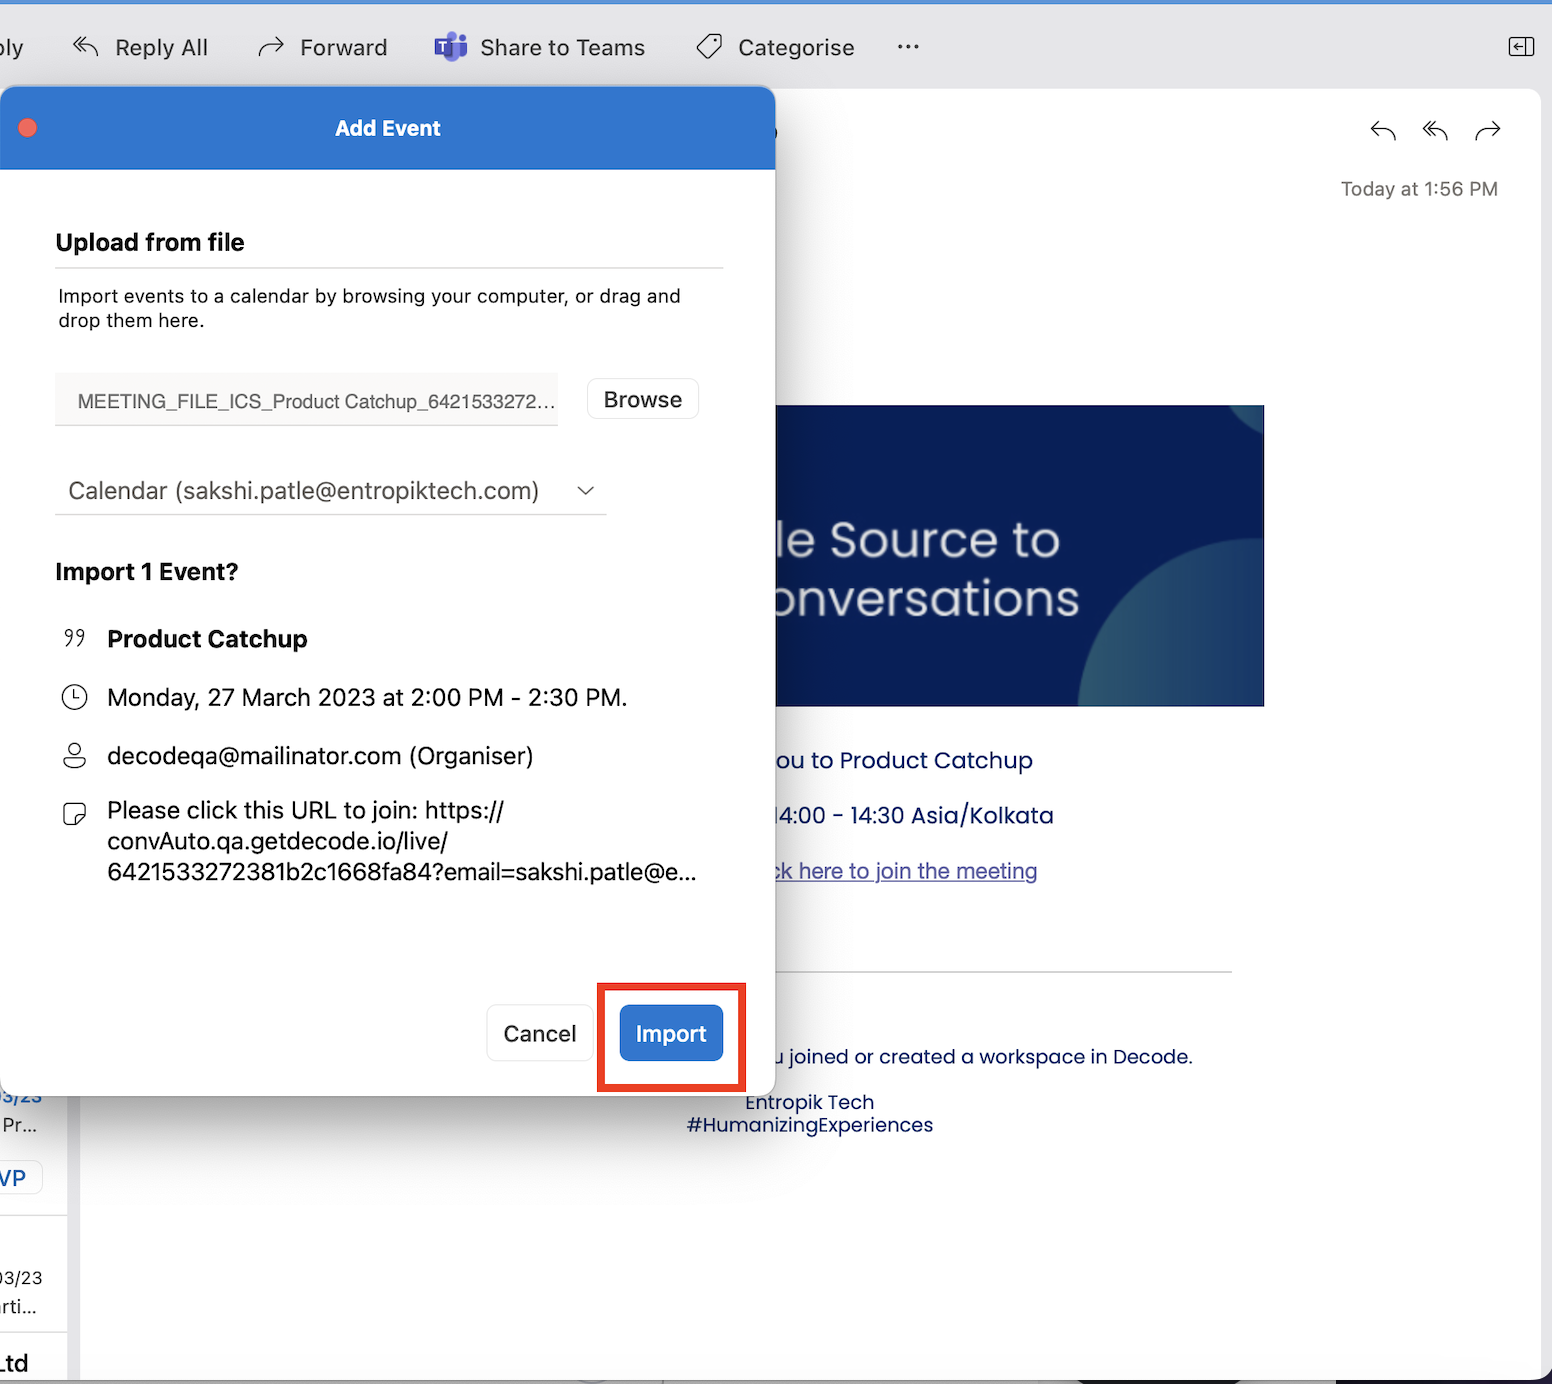The height and width of the screenshot is (1384, 1552).
Task: Click Reply All in toolbar
Action: point(141,47)
